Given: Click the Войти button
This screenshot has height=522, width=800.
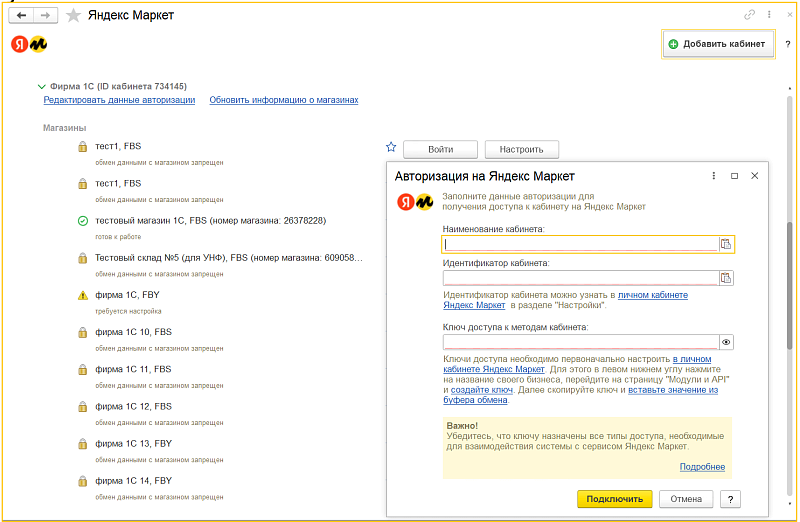Looking at the screenshot, I should 440,150.
